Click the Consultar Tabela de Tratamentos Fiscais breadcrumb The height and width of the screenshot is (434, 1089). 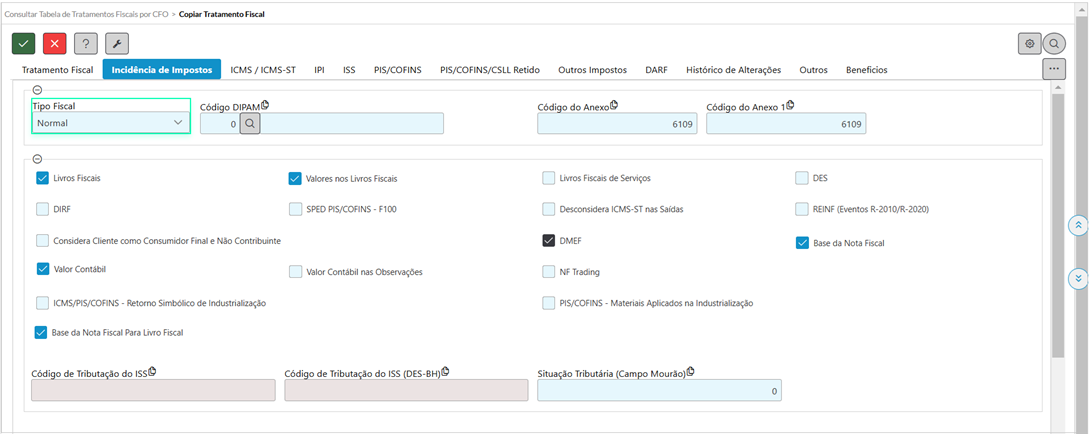point(86,13)
